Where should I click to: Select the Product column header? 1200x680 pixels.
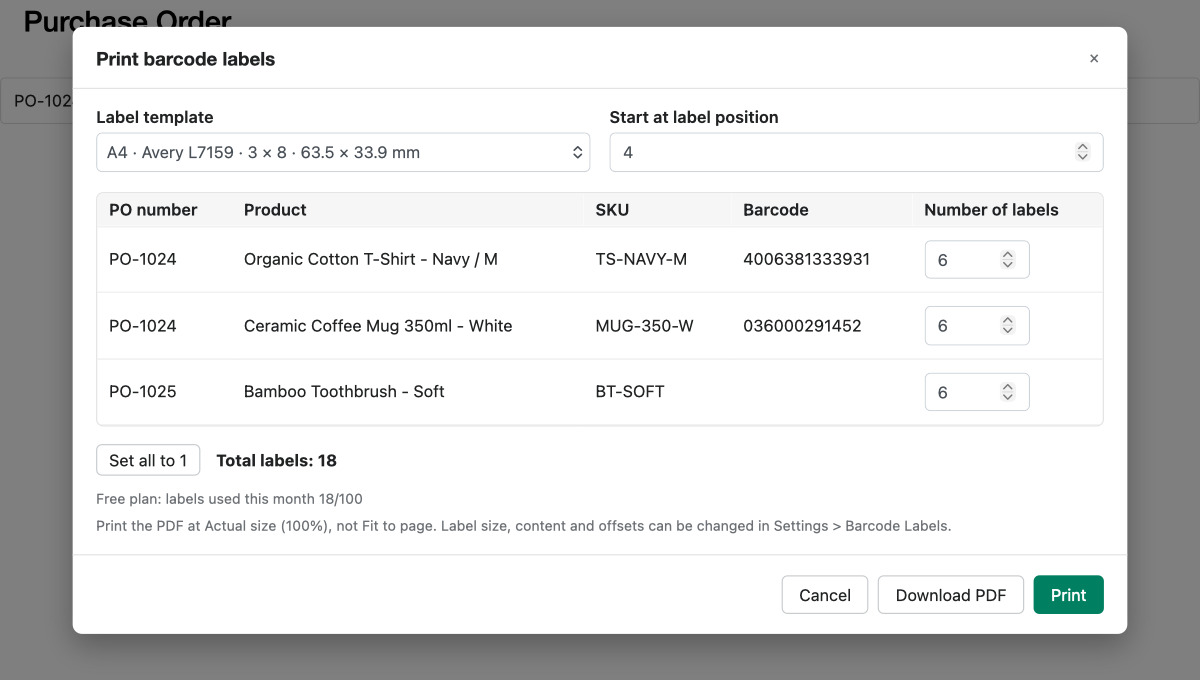click(275, 210)
